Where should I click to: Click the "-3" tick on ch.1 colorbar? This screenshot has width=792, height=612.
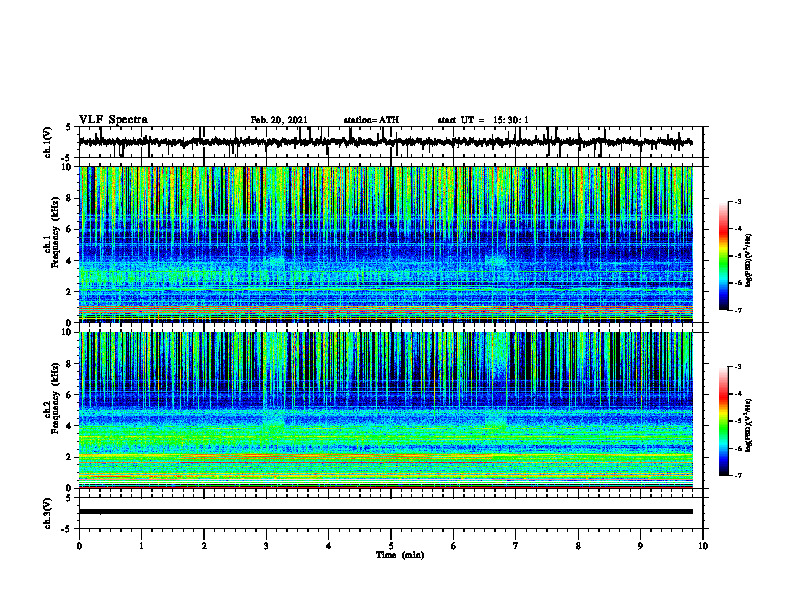point(737,201)
